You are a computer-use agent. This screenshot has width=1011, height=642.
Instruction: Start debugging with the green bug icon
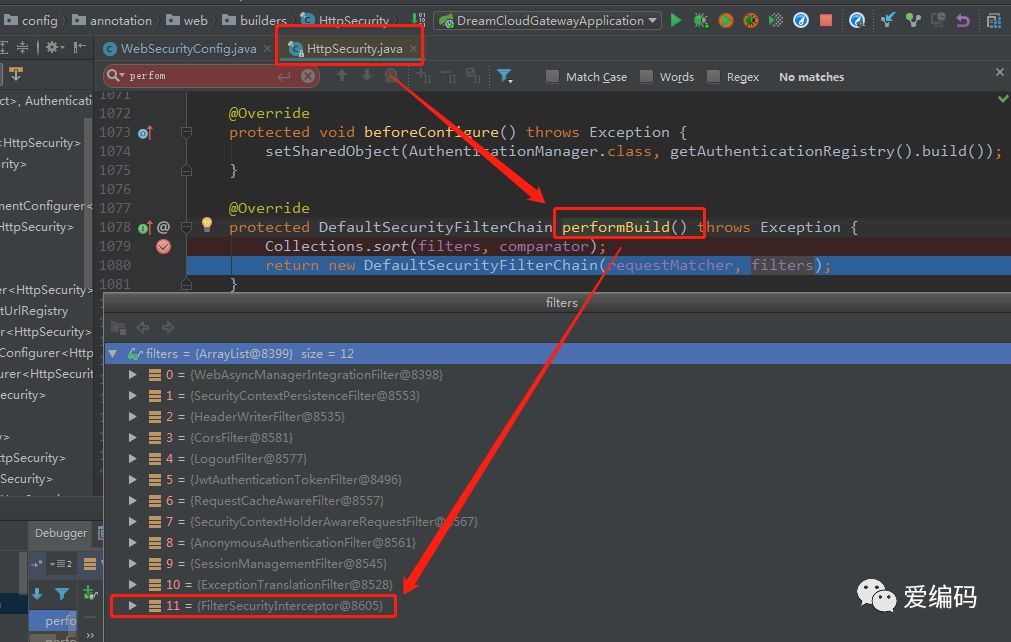pyautogui.click(x=701, y=21)
